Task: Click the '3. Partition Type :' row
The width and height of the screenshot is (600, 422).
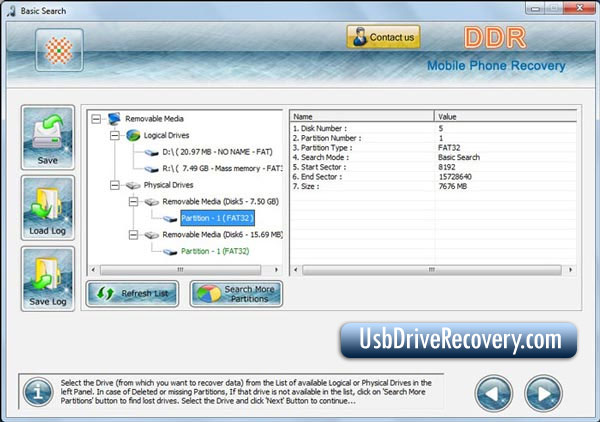Action: (433, 148)
